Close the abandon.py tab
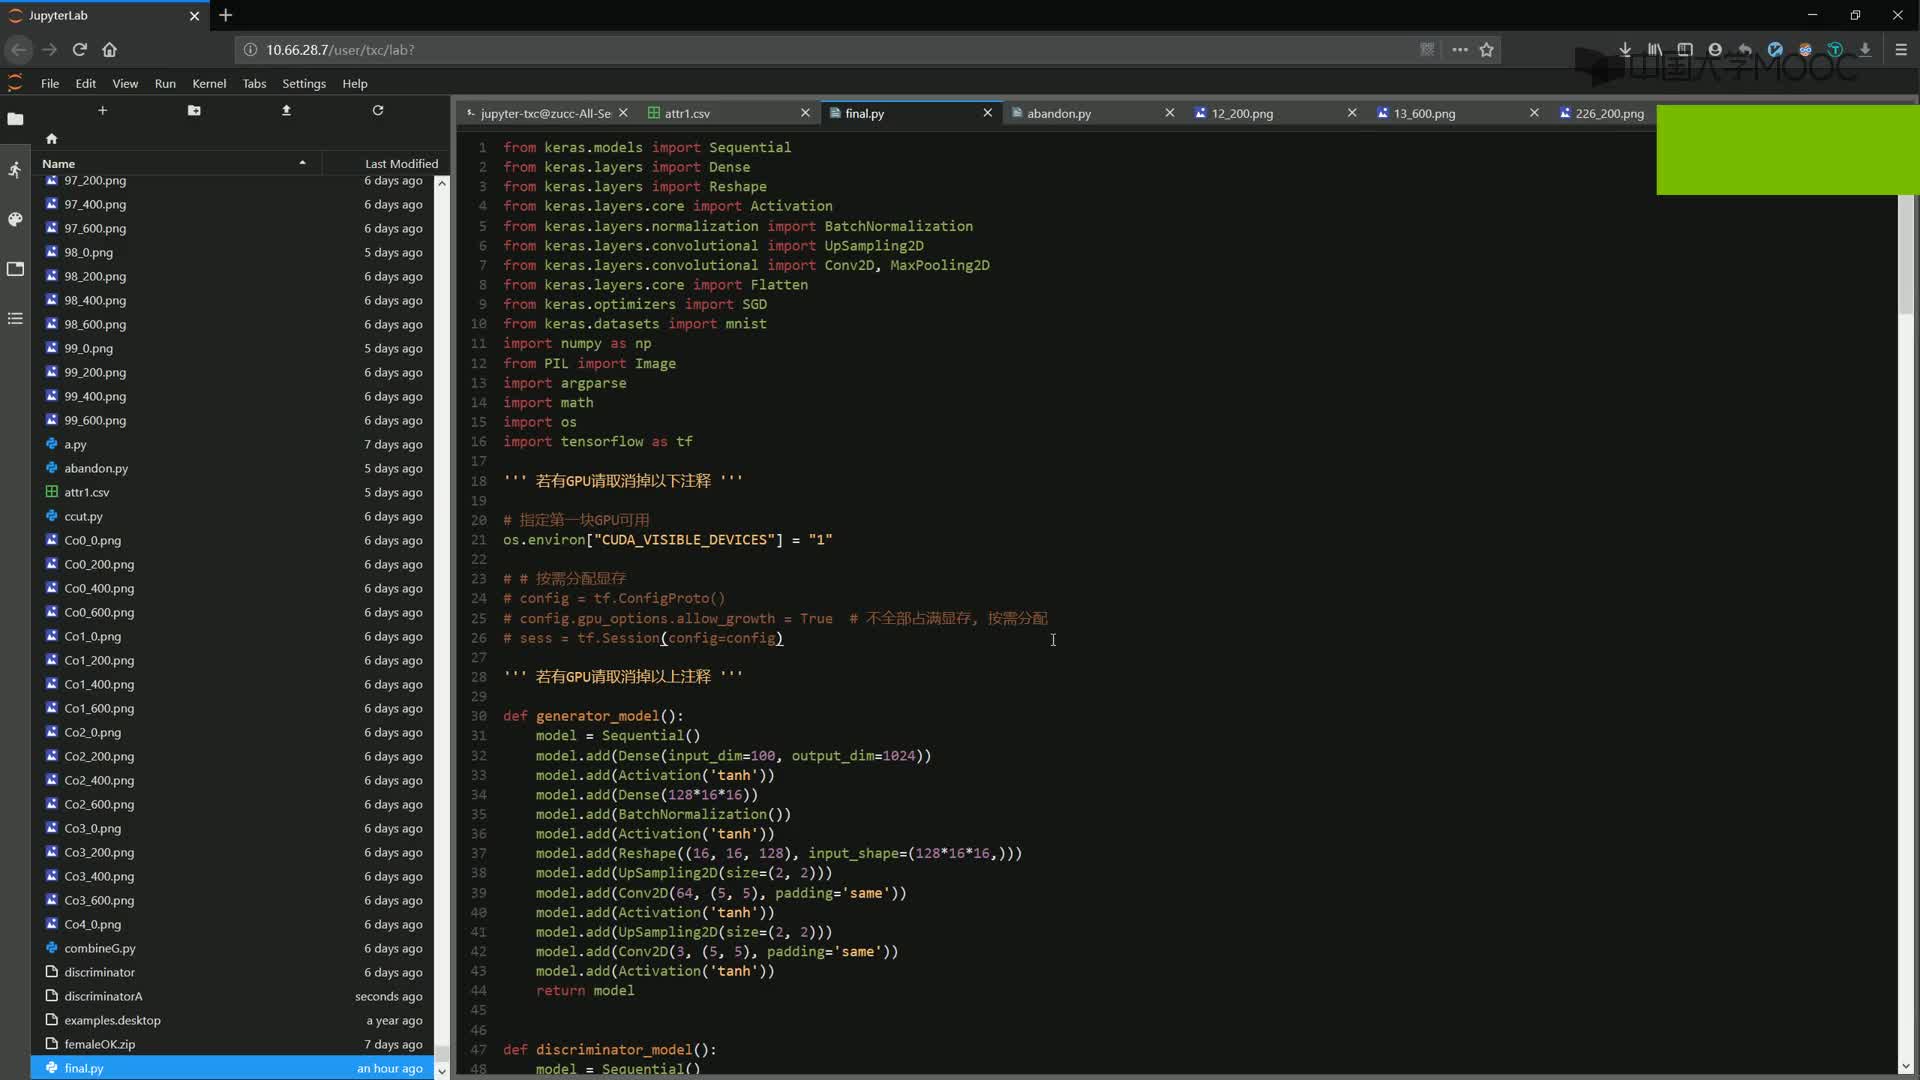The width and height of the screenshot is (1920, 1080). tap(1169, 113)
